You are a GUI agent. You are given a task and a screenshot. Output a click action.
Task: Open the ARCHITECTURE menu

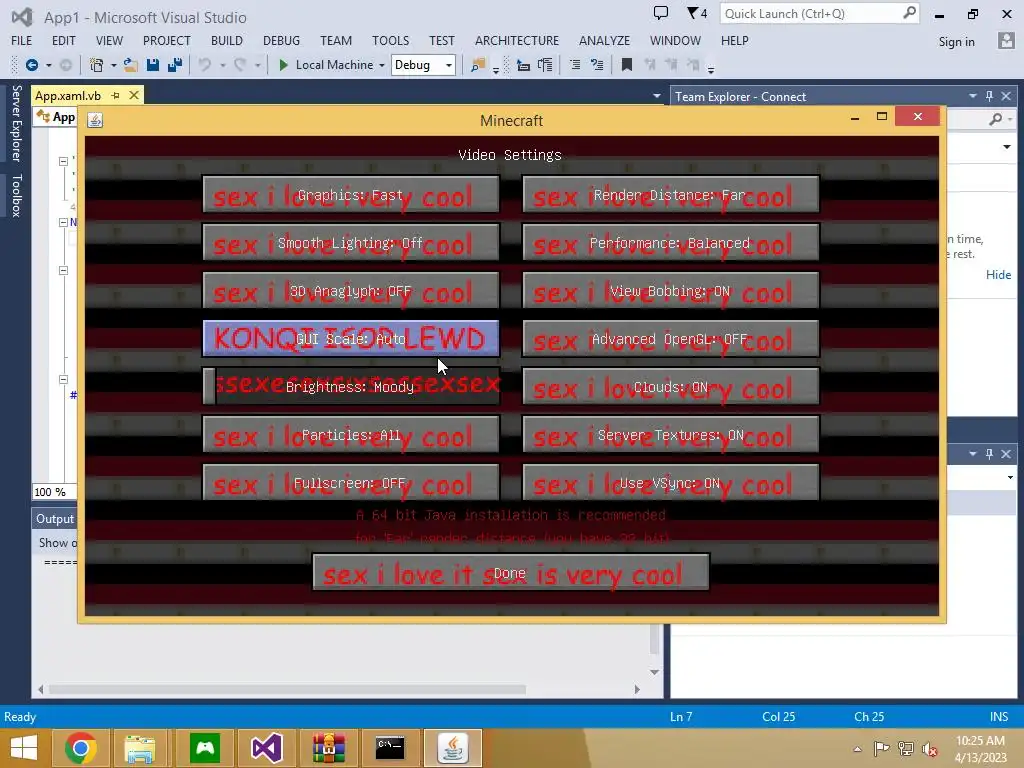(x=517, y=40)
